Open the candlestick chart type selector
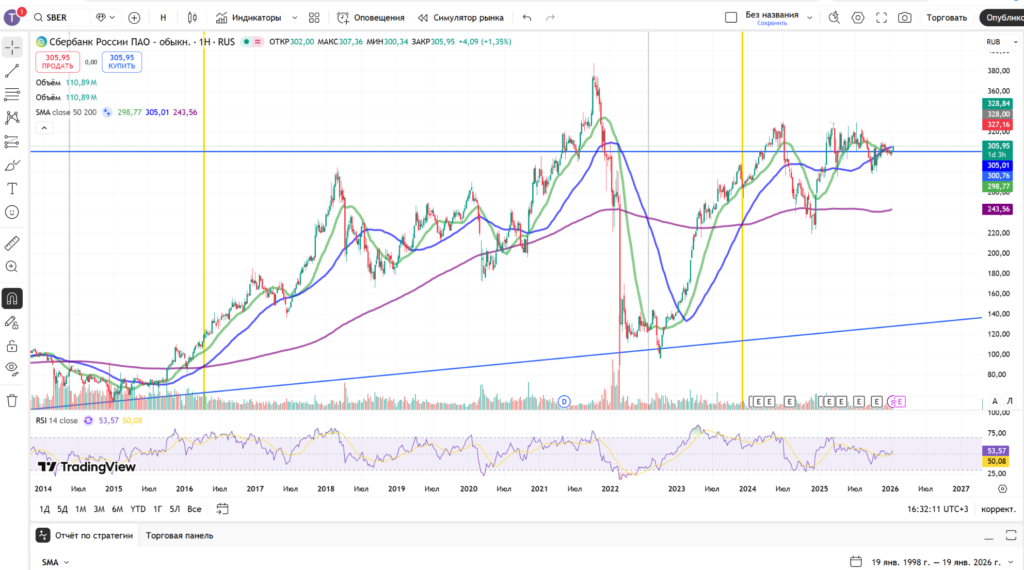Screen dimensions: 1024x570 click(x=192, y=18)
